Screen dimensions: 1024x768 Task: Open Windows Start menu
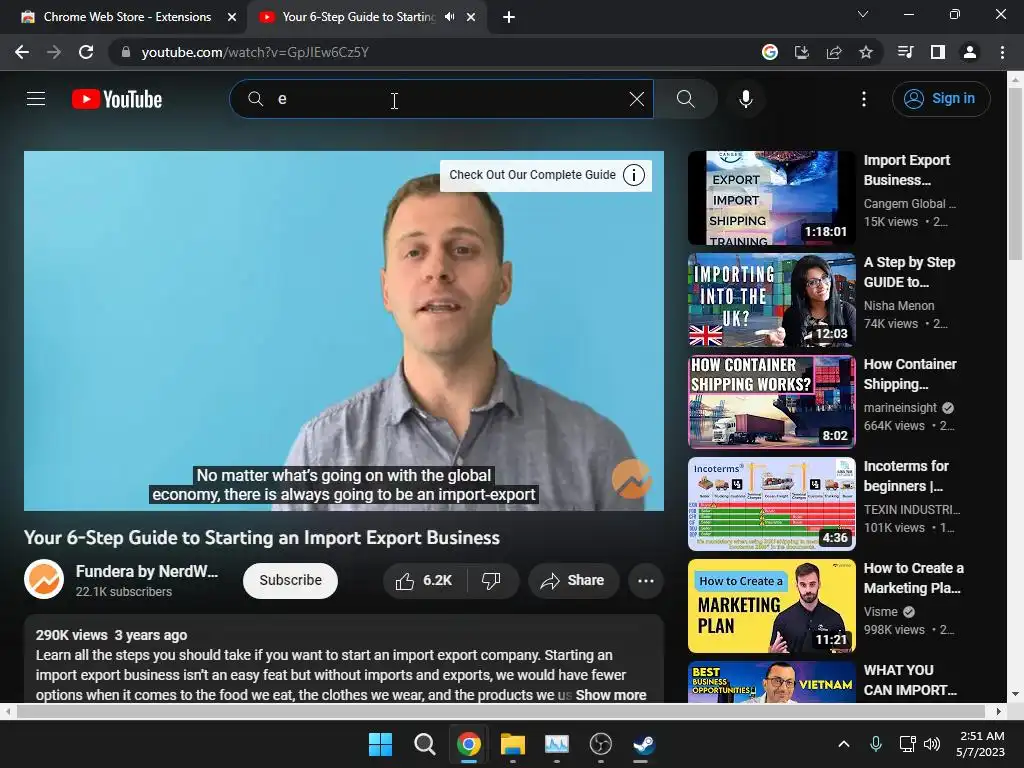(x=380, y=744)
